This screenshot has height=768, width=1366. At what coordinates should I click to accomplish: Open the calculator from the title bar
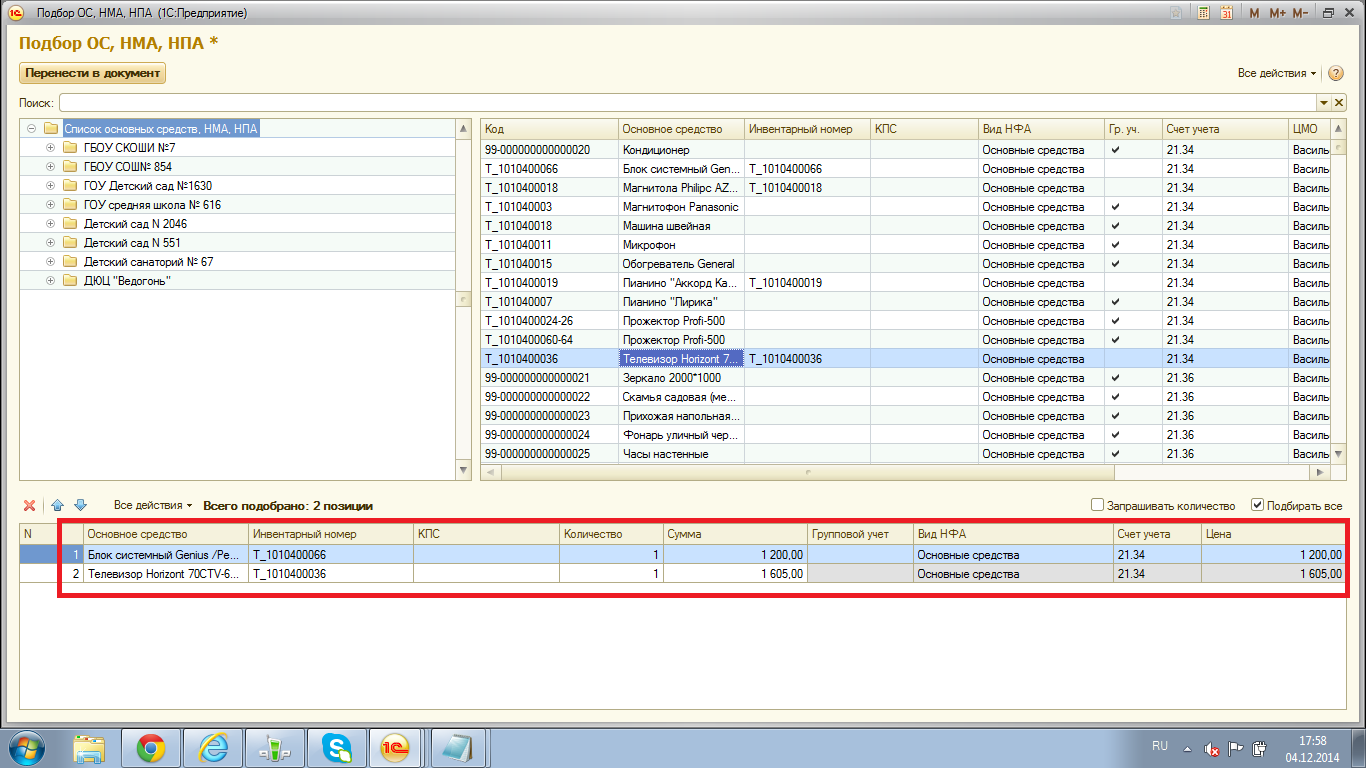(1203, 13)
